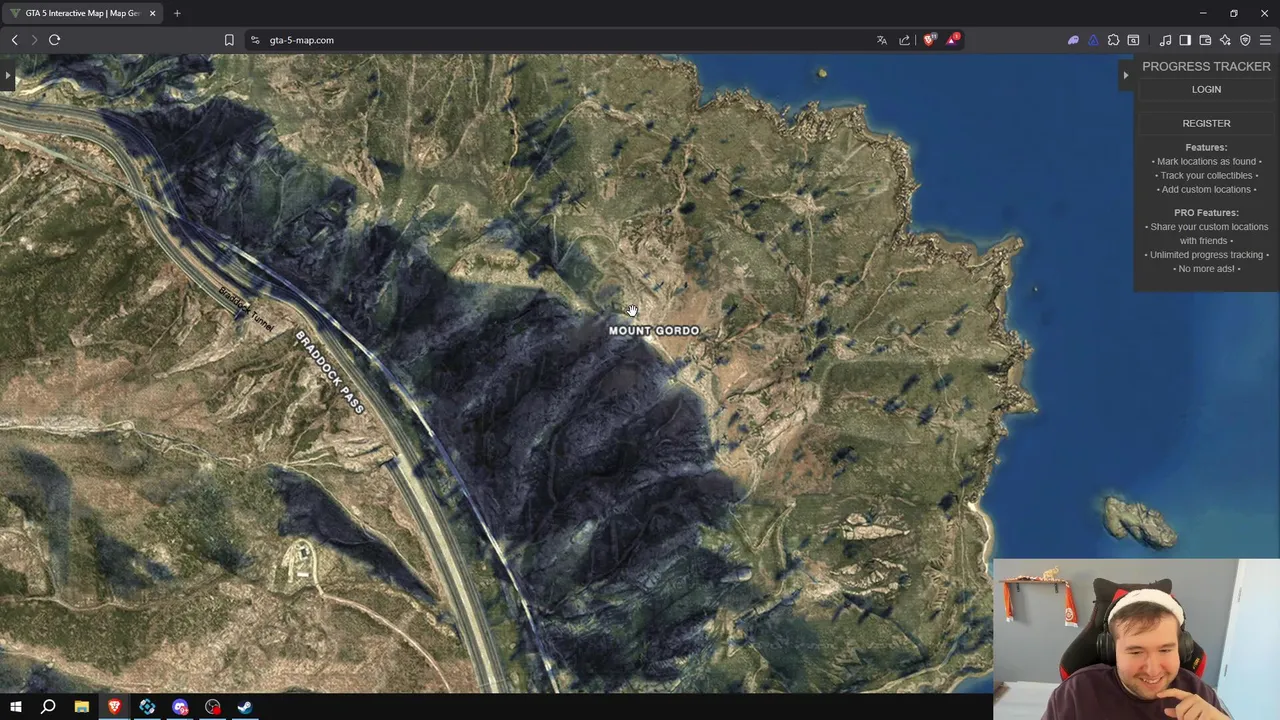Click 'Add custom locations' text
Image resolution: width=1280 pixels, height=720 pixels.
coord(1206,189)
